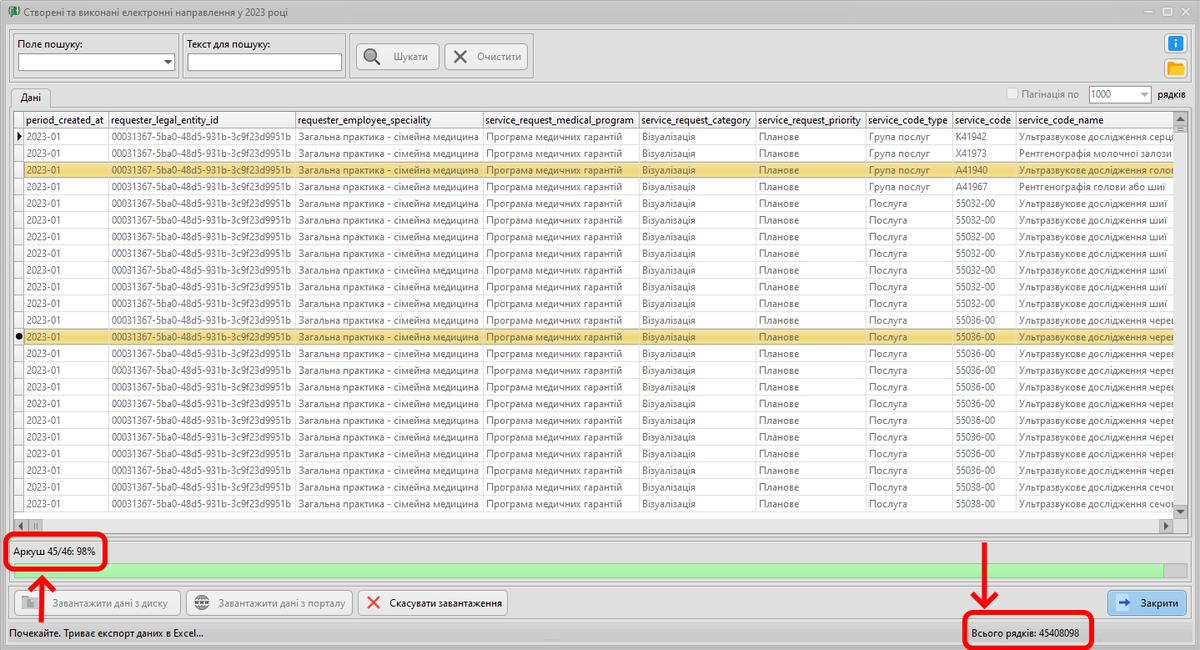Screen dimensions: 1200x650
Task: Open the orange folder icon
Action: (x=1175, y=68)
